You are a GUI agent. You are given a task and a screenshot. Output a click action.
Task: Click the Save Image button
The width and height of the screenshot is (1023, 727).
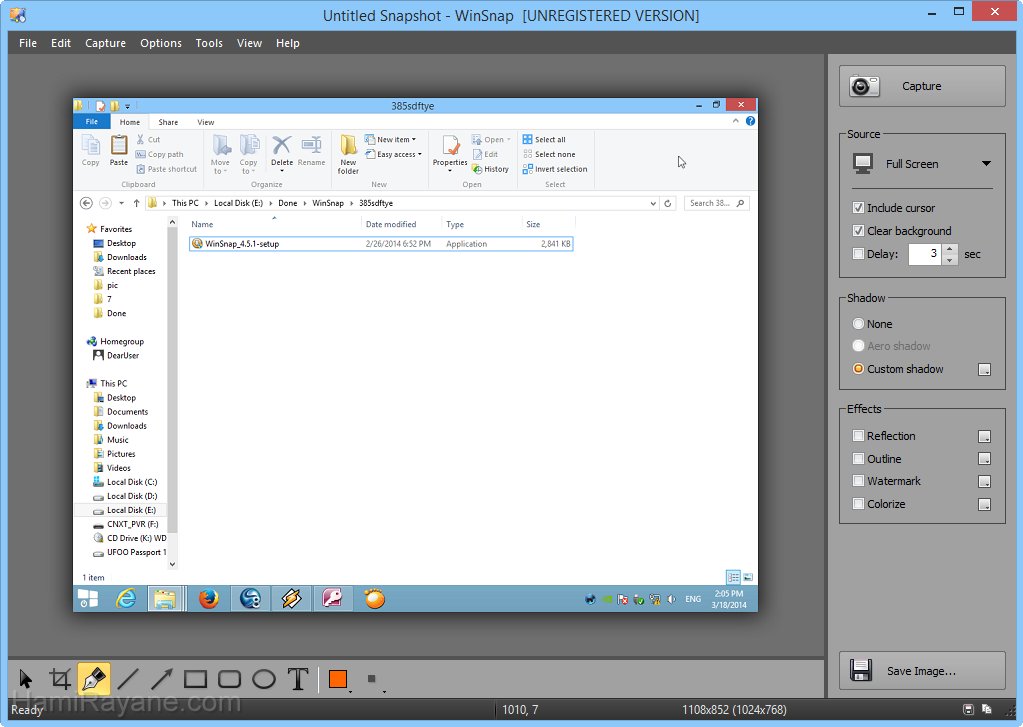(922, 671)
